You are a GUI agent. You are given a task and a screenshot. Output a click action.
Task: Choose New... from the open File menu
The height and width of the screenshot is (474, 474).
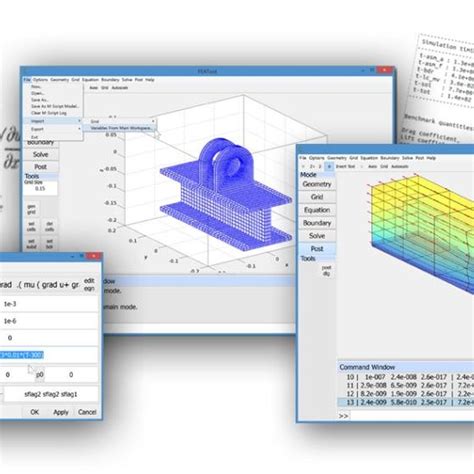[x=36, y=87]
